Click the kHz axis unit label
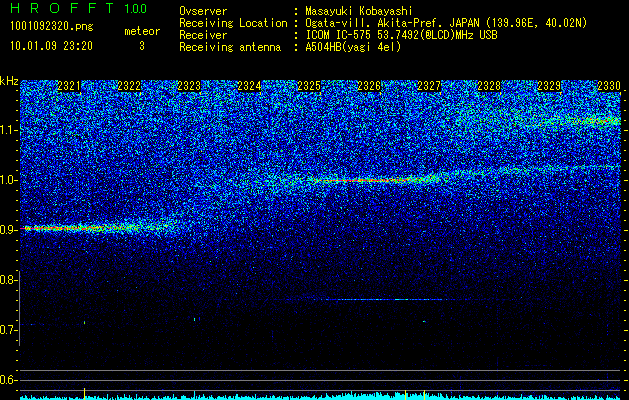Viewport: 629px width, 400px height. 9,81
